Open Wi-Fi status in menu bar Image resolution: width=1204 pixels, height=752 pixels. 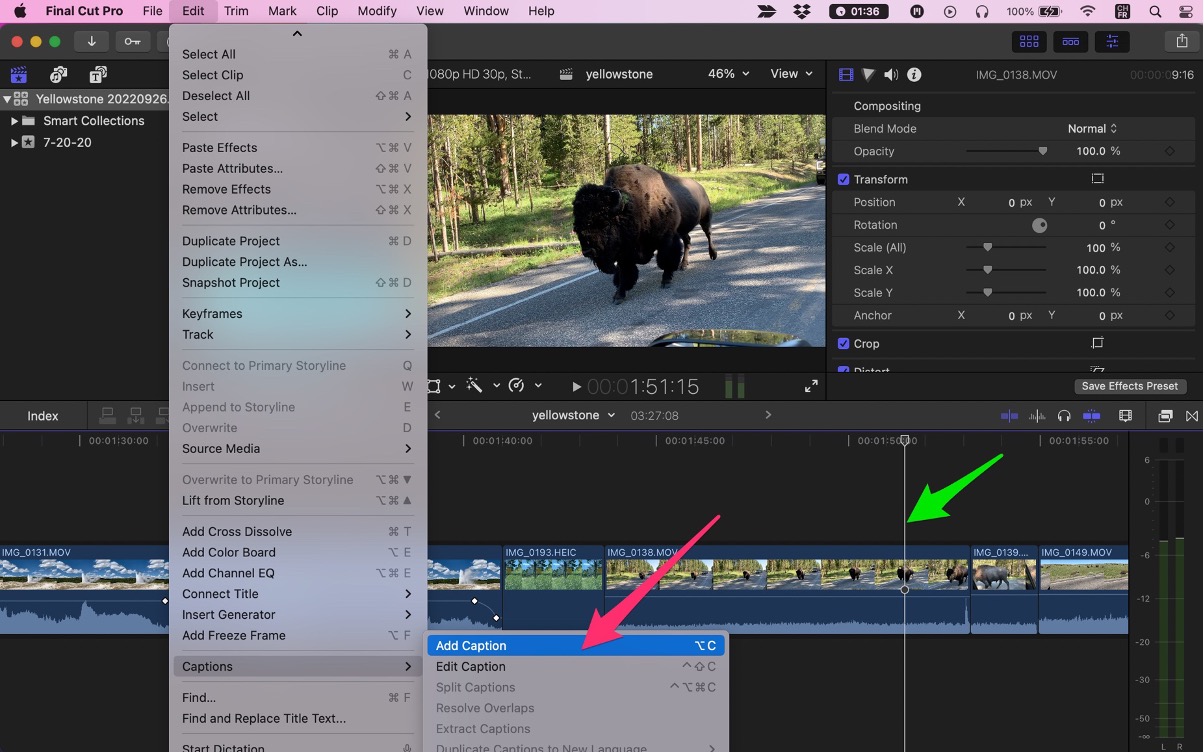pos(1088,11)
